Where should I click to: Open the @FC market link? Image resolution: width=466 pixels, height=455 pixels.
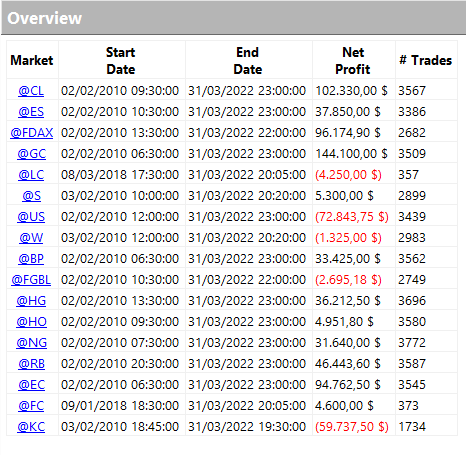coord(31,406)
